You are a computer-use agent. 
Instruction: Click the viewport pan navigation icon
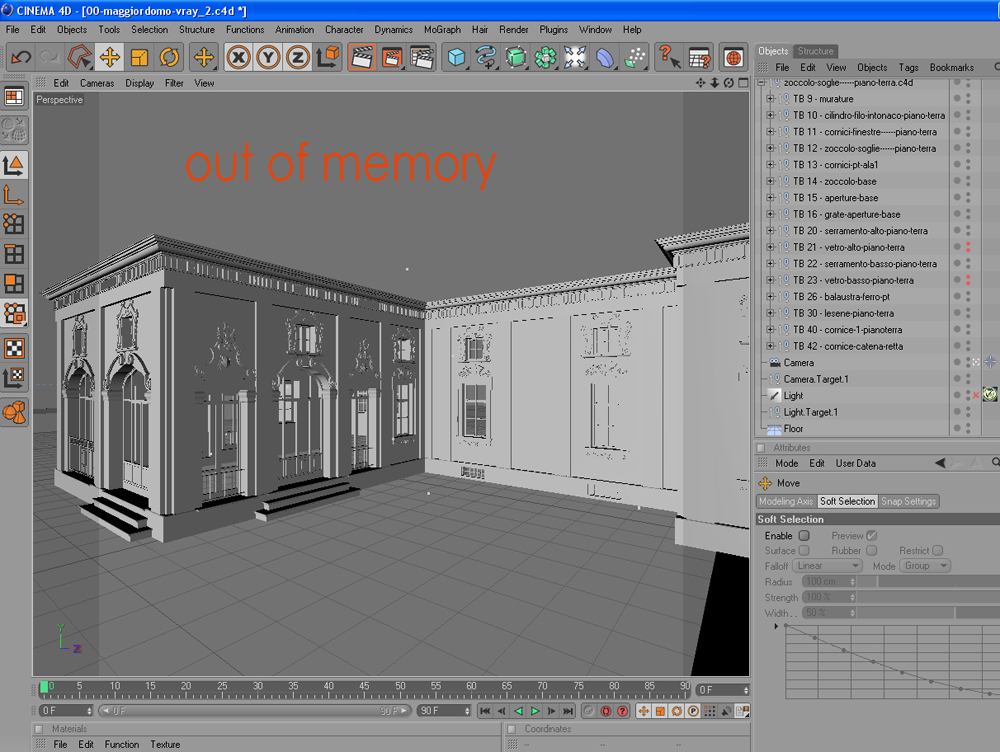coord(700,83)
